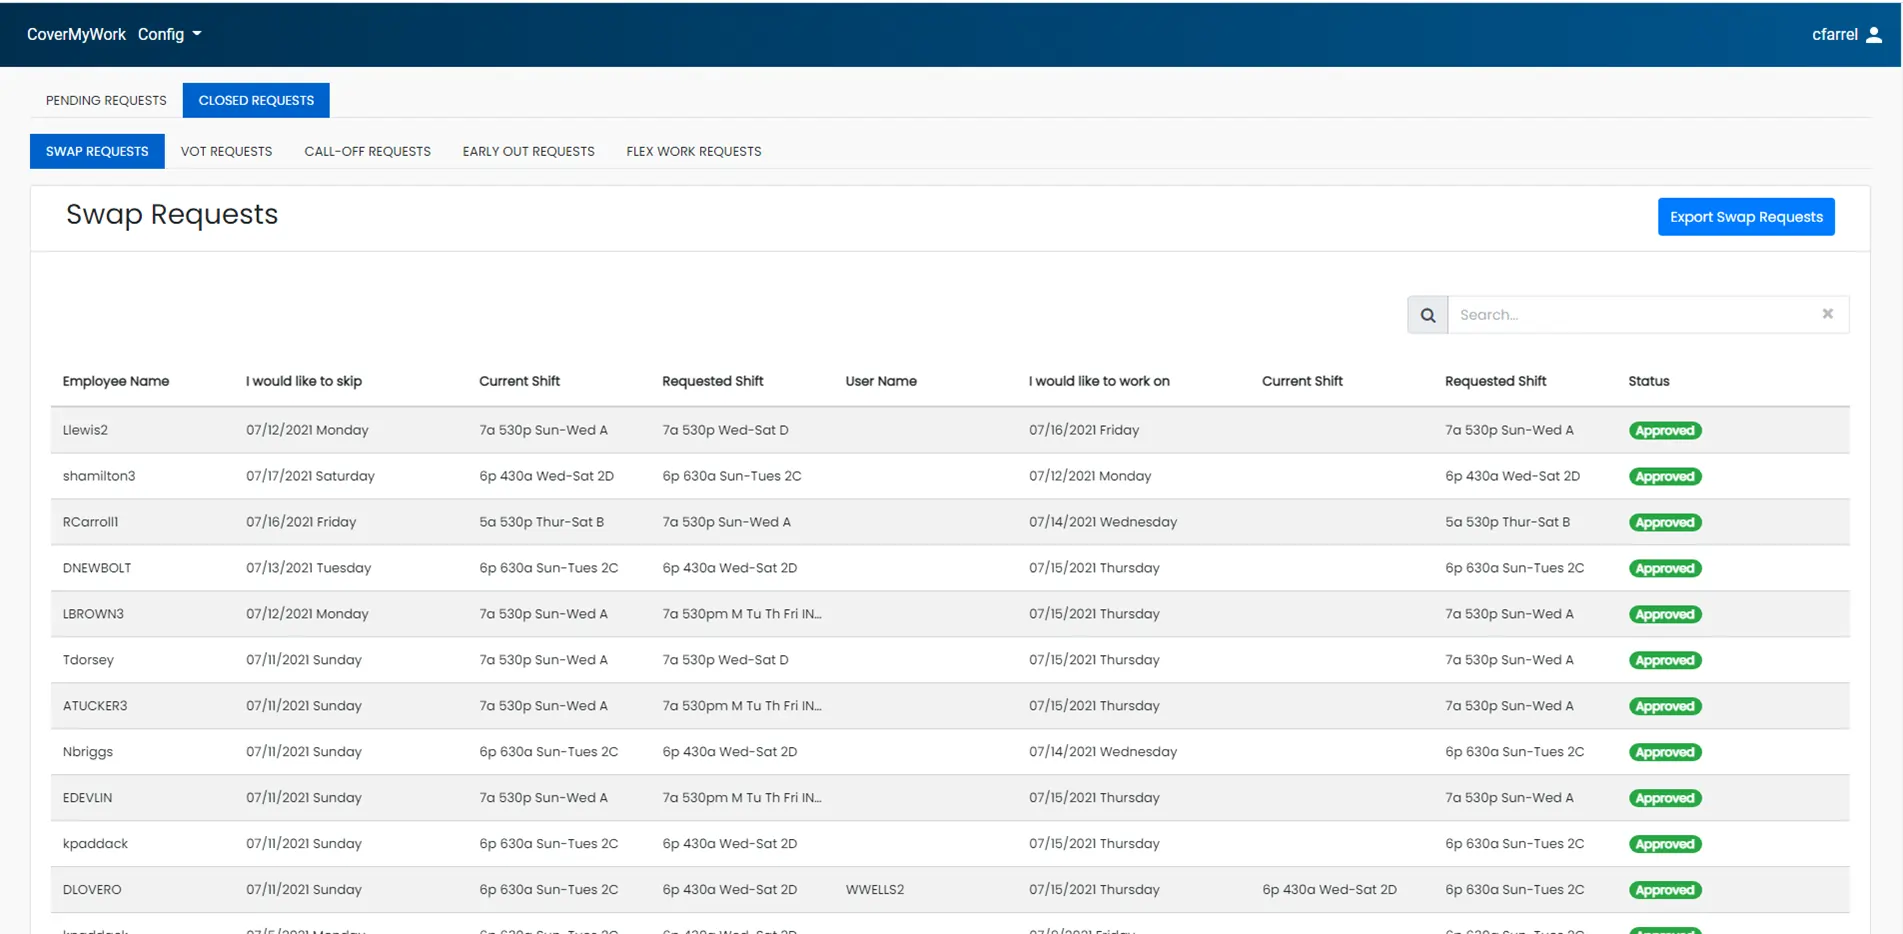1903x934 pixels.
Task: Click Approved badge in shamilton3 row
Action: pyautogui.click(x=1665, y=477)
